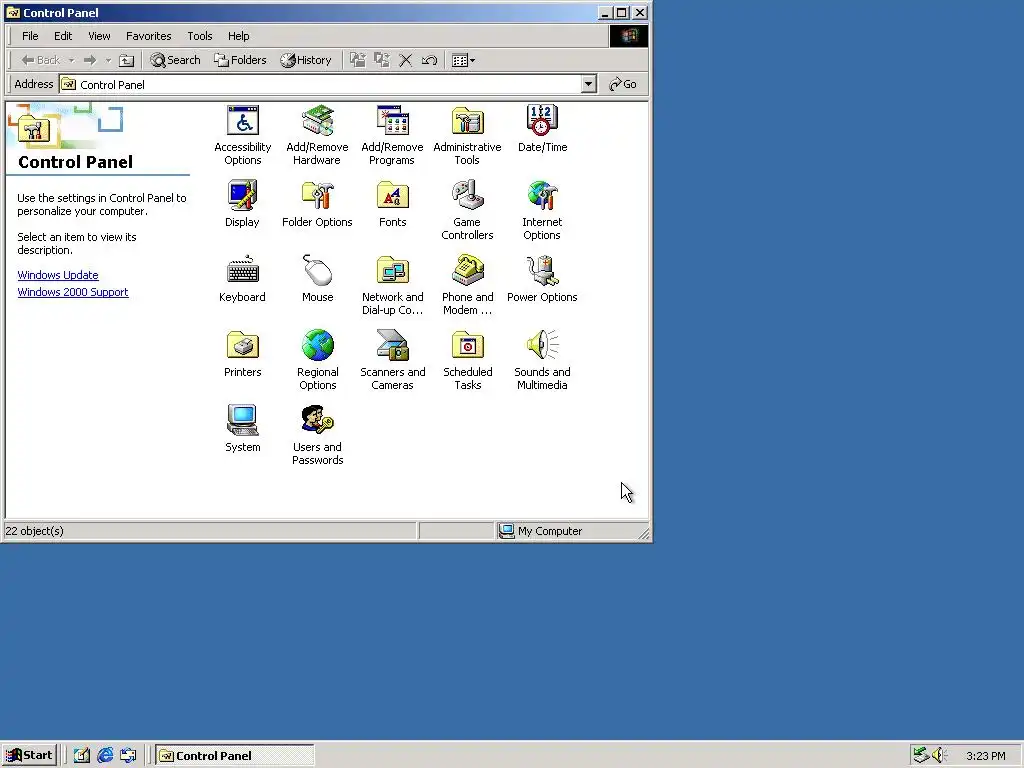Click the History toolbar button
Image resolution: width=1024 pixels, height=768 pixels.
click(x=306, y=60)
